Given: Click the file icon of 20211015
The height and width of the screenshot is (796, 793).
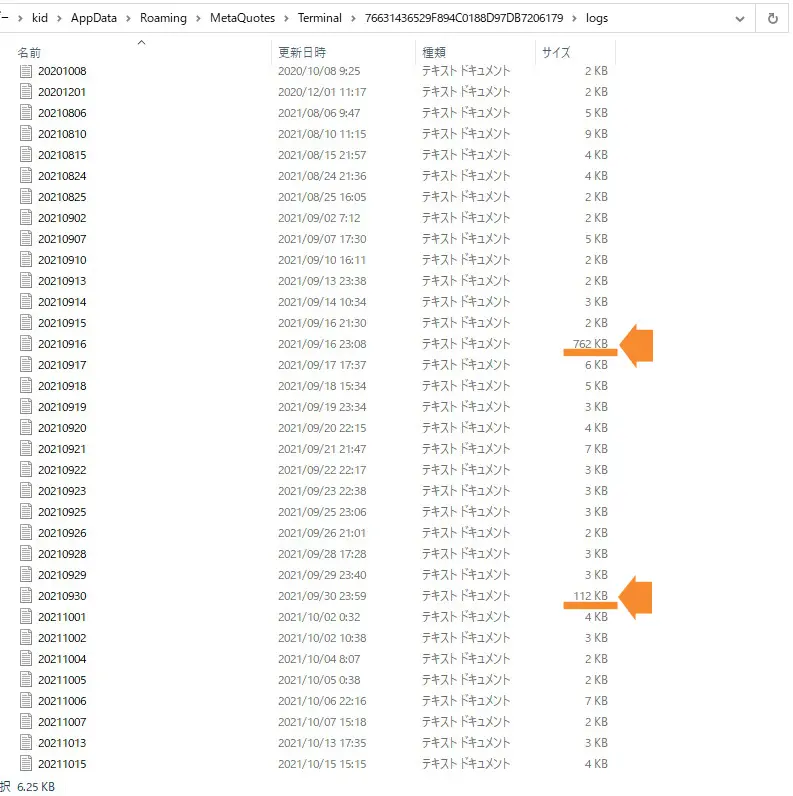Looking at the screenshot, I should 26,764.
